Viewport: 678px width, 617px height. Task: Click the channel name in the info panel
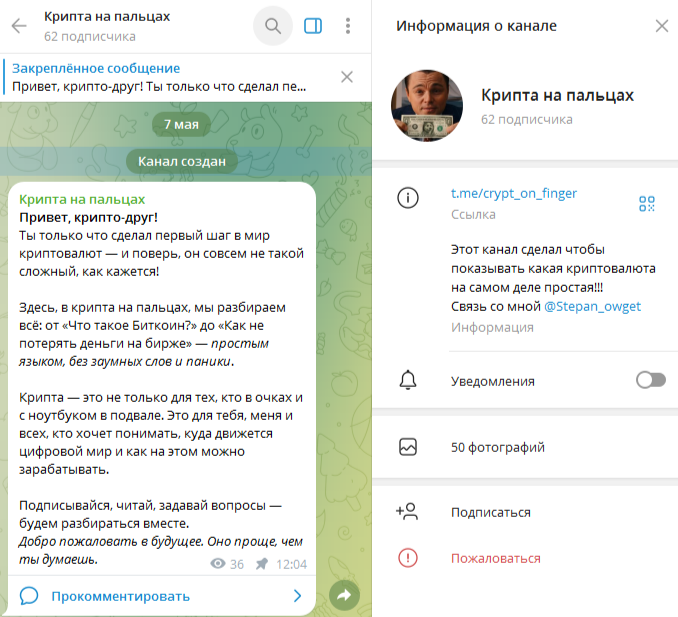tap(557, 95)
